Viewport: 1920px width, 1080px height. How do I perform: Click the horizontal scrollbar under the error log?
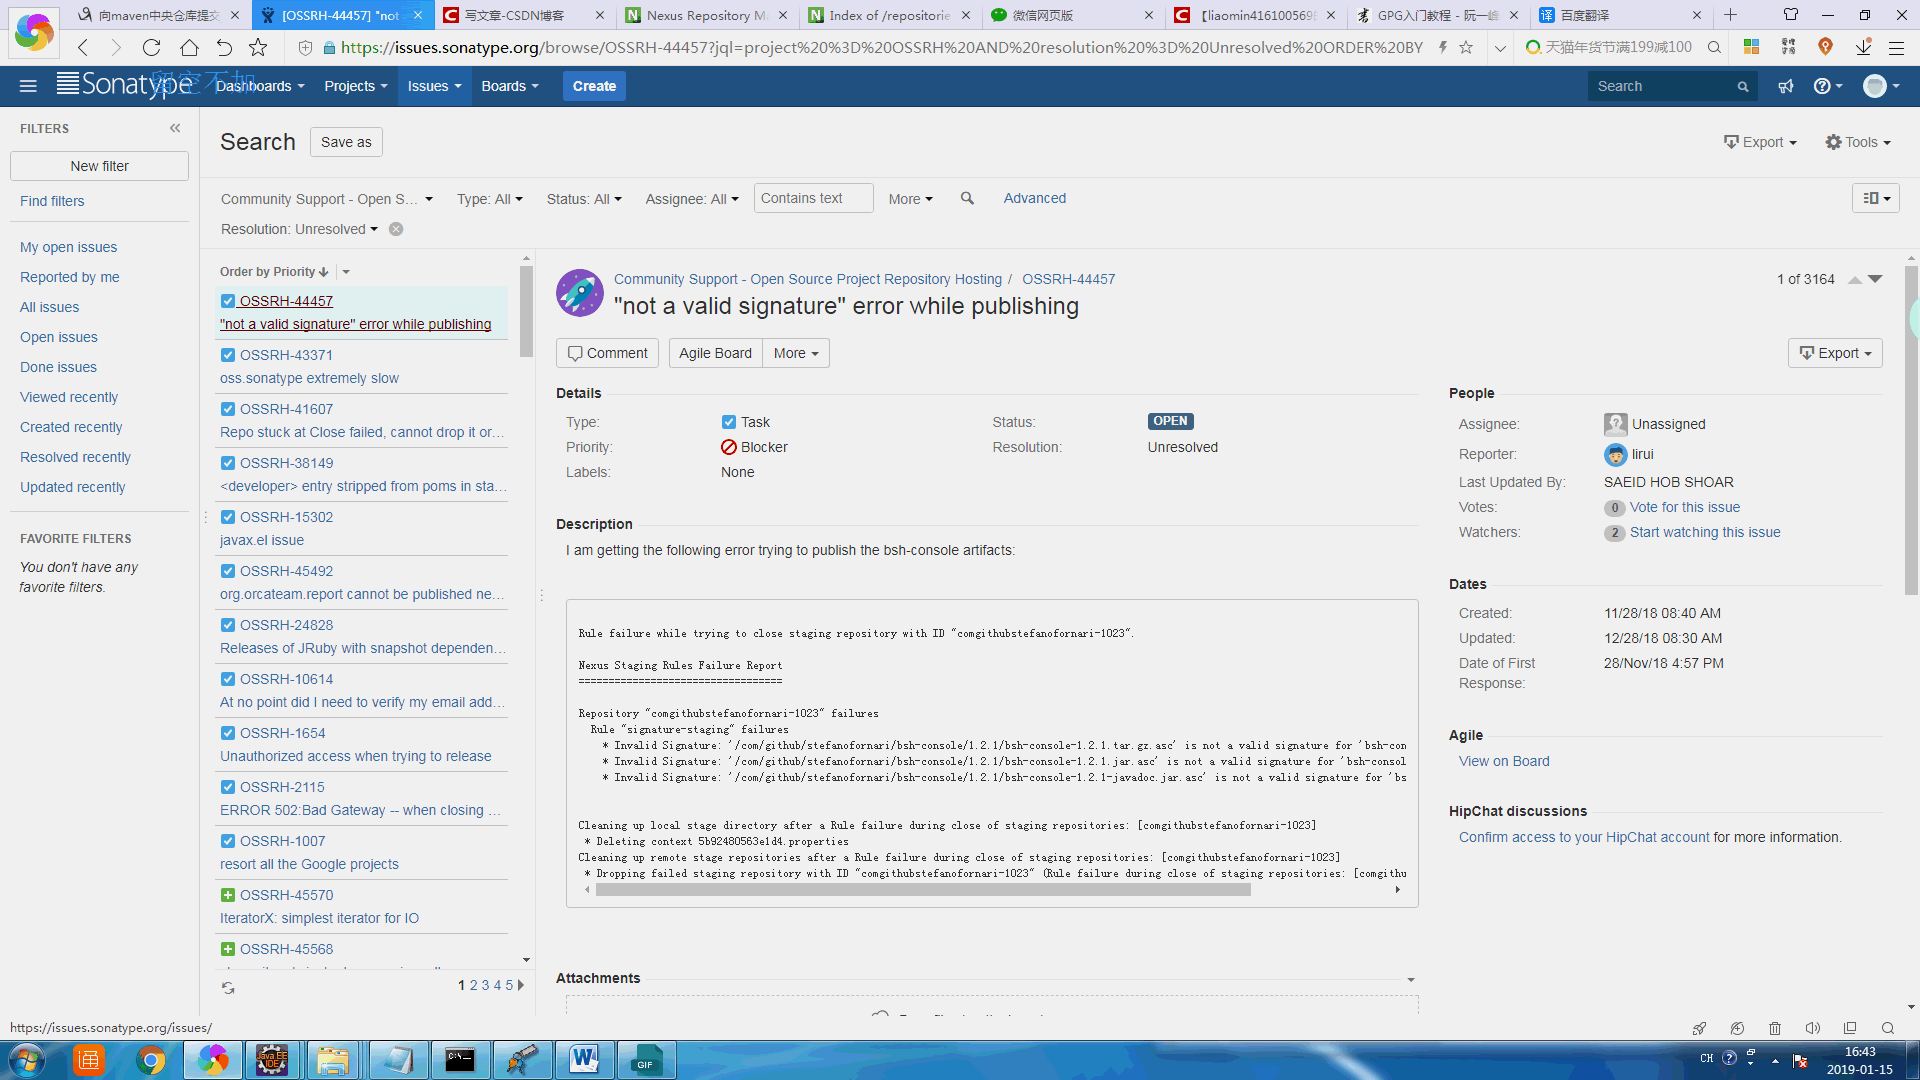point(922,890)
